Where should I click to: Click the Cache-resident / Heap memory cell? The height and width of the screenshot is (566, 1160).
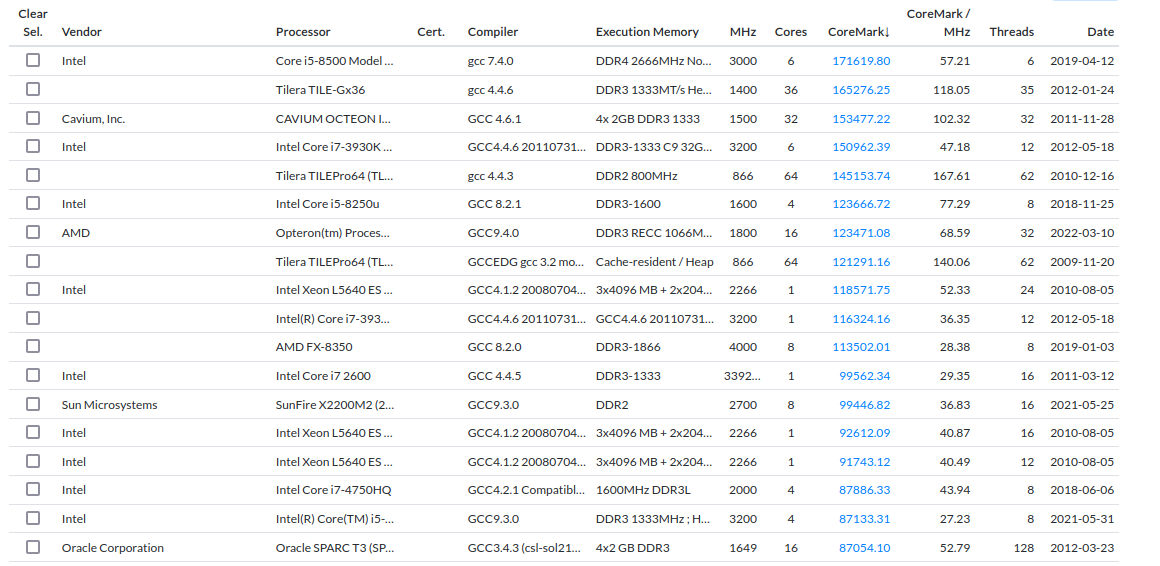(655, 261)
